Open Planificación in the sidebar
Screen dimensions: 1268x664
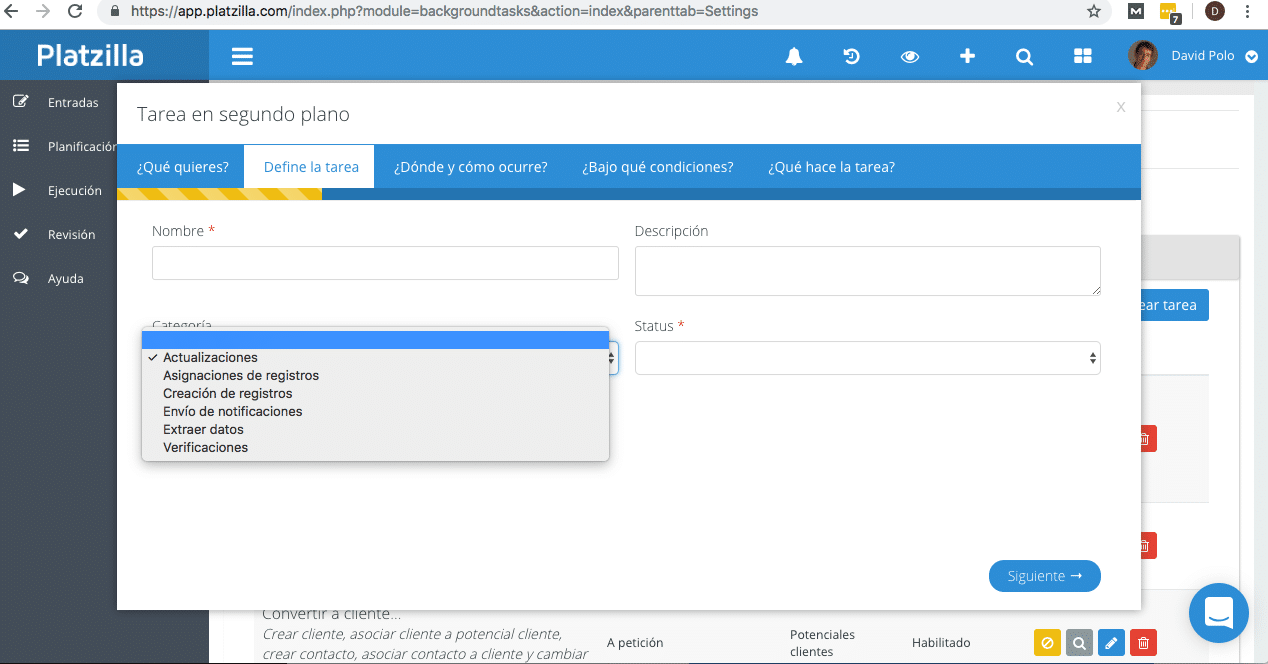(80, 146)
